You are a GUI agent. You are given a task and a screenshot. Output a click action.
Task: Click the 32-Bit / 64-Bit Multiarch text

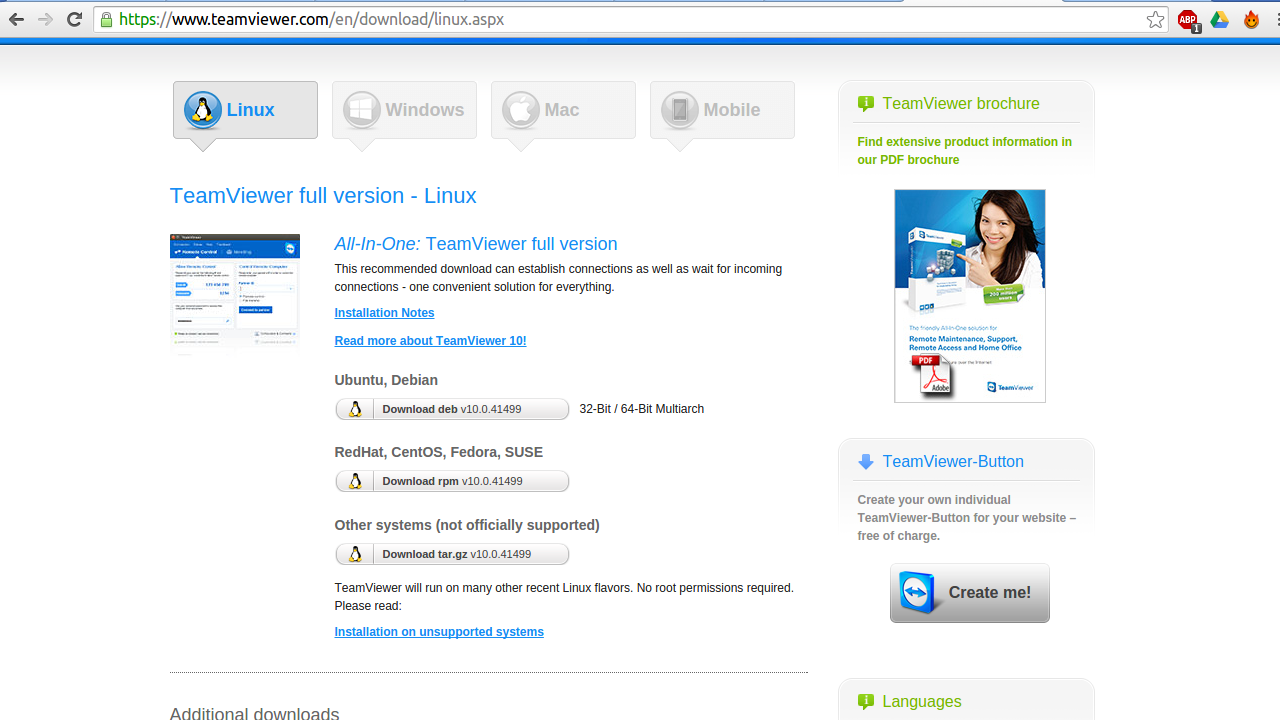pos(642,409)
